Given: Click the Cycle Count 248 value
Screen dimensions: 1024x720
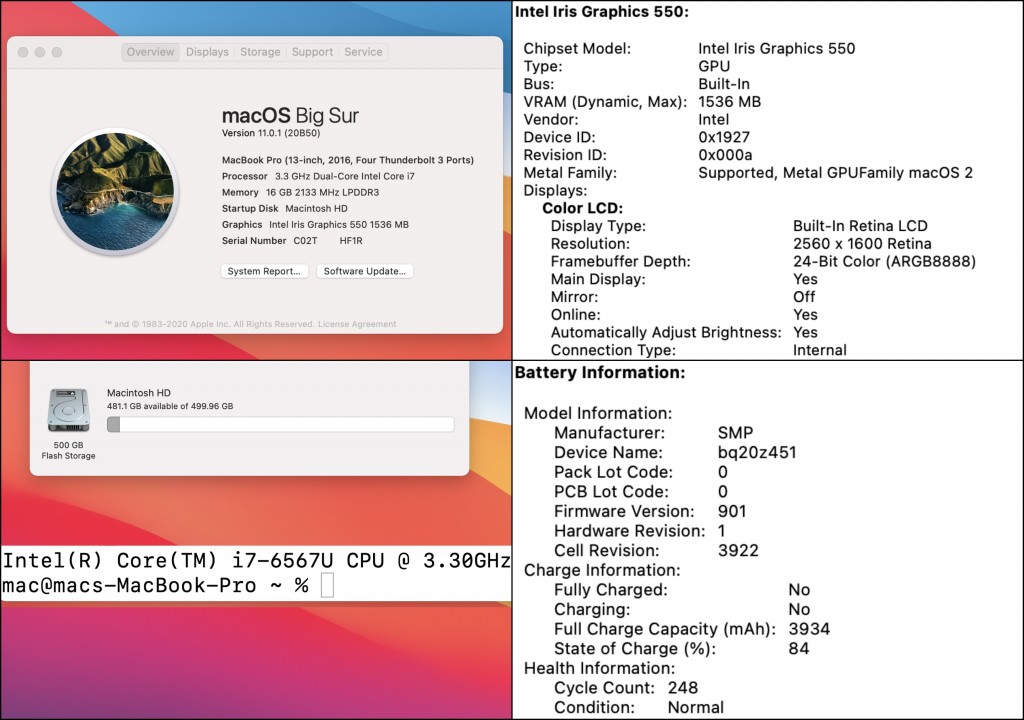Looking at the screenshot, I should (682, 688).
